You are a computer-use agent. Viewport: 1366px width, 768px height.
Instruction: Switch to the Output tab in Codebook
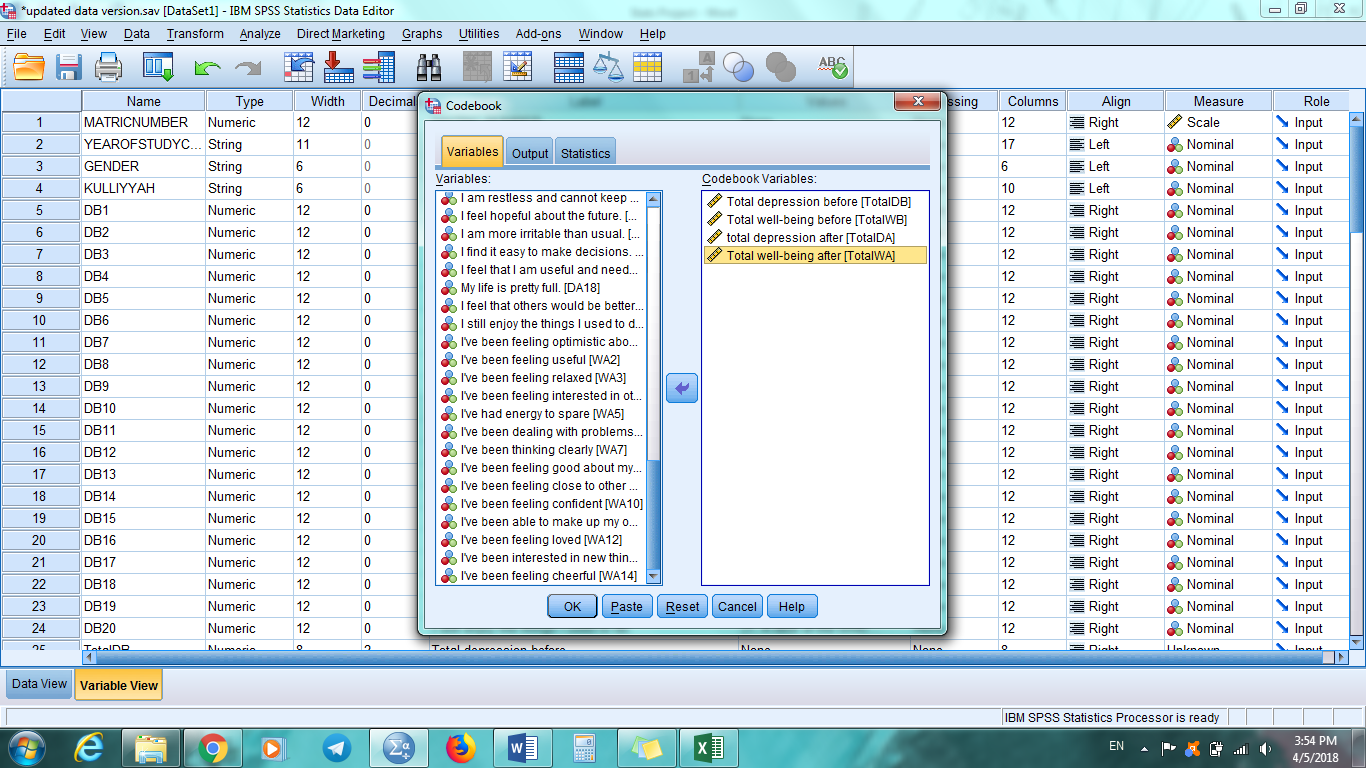tap(529, 152)
